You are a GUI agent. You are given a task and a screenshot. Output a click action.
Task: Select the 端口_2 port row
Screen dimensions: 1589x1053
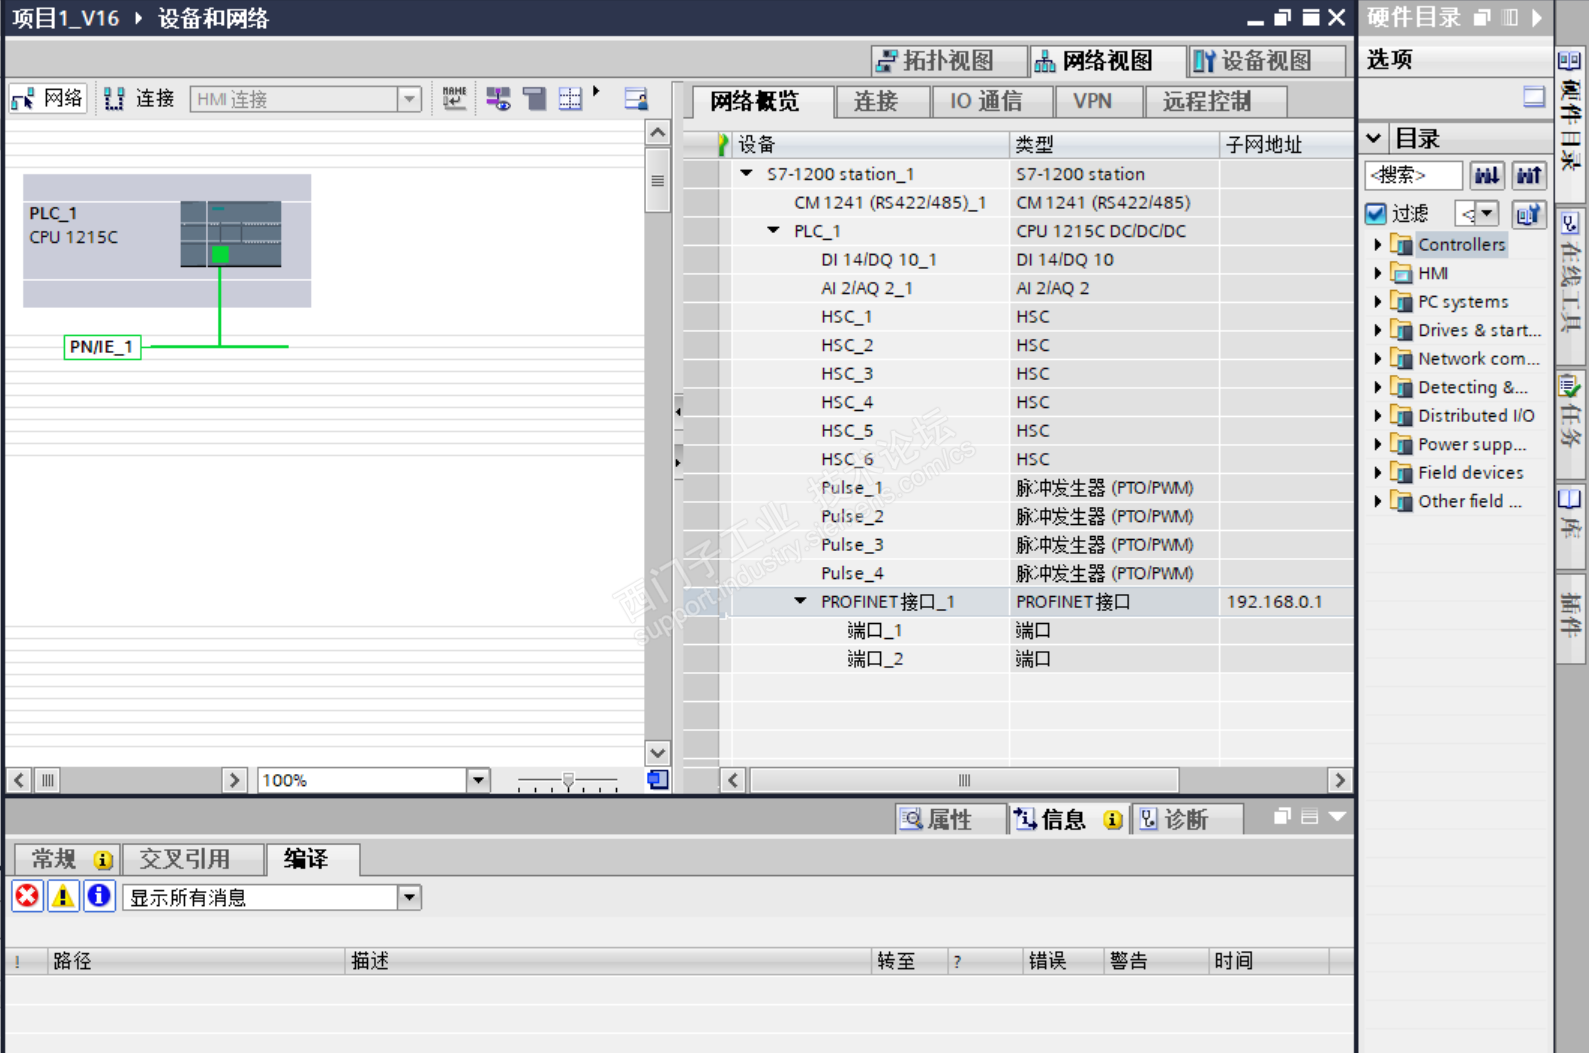[1018, 659]
